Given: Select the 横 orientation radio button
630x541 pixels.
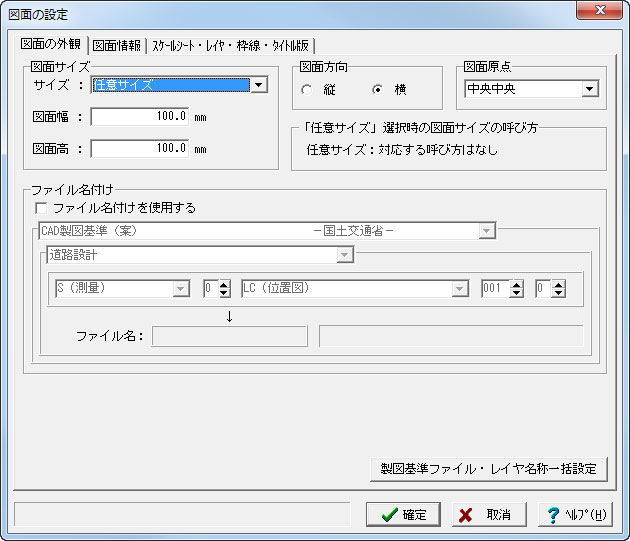Looking at the screenshot, I should [x=377, y=90].
